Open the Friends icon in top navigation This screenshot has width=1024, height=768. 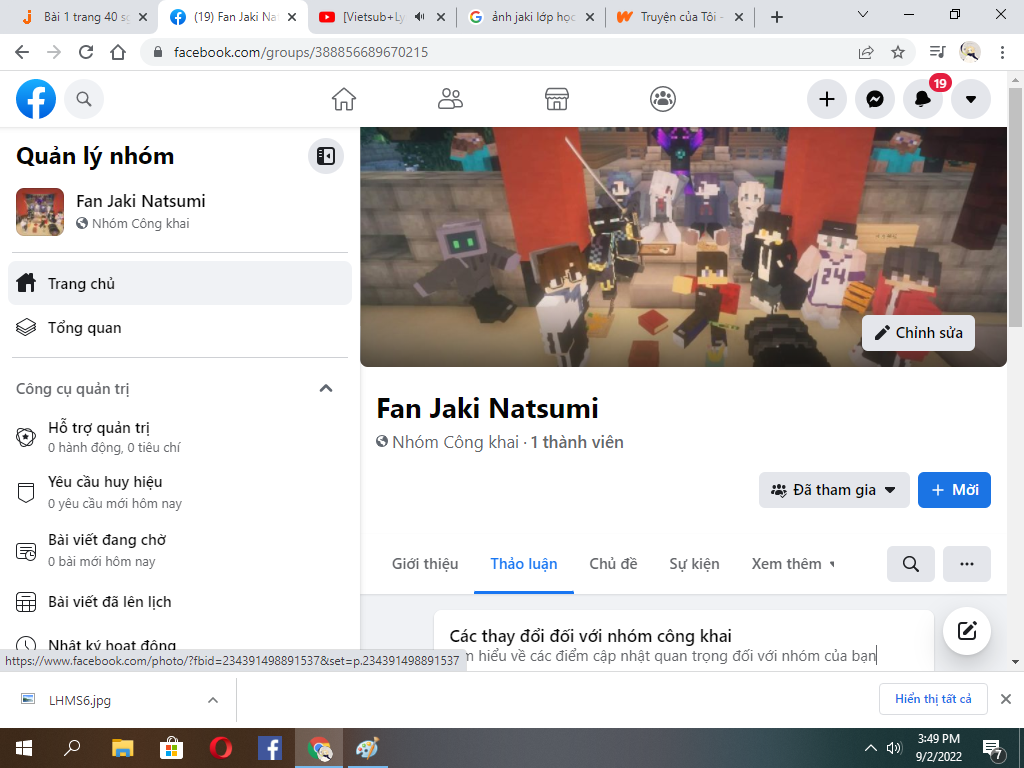click(450, 99)
